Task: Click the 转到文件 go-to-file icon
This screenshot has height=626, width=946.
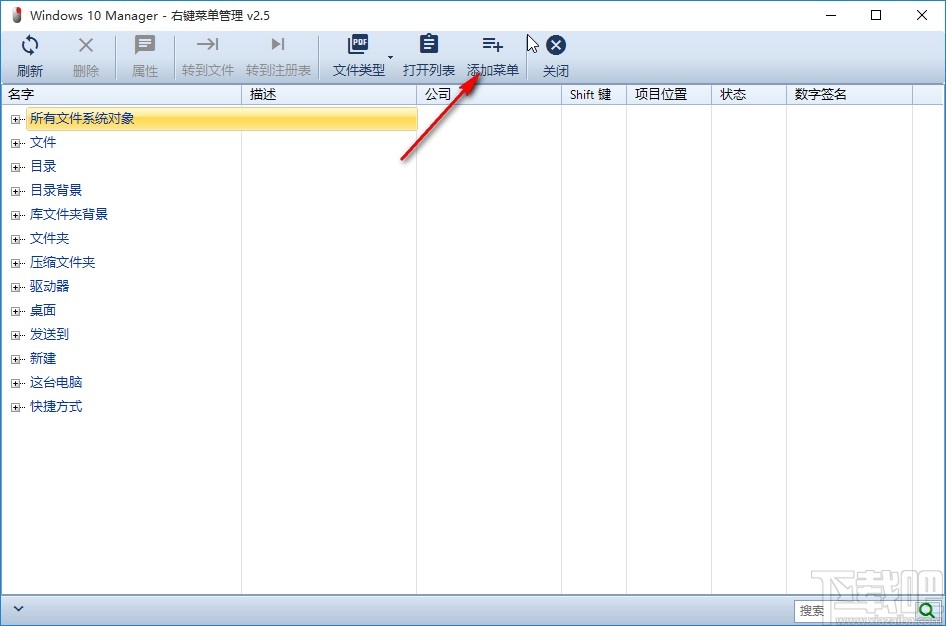Action: point(207,45)
